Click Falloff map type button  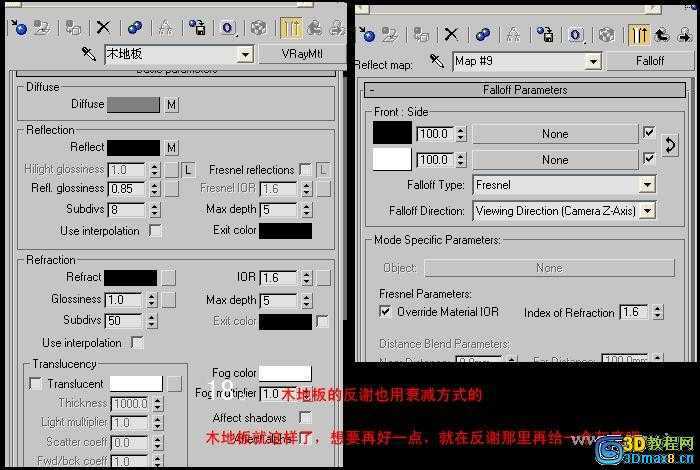[x=650, y=61]
